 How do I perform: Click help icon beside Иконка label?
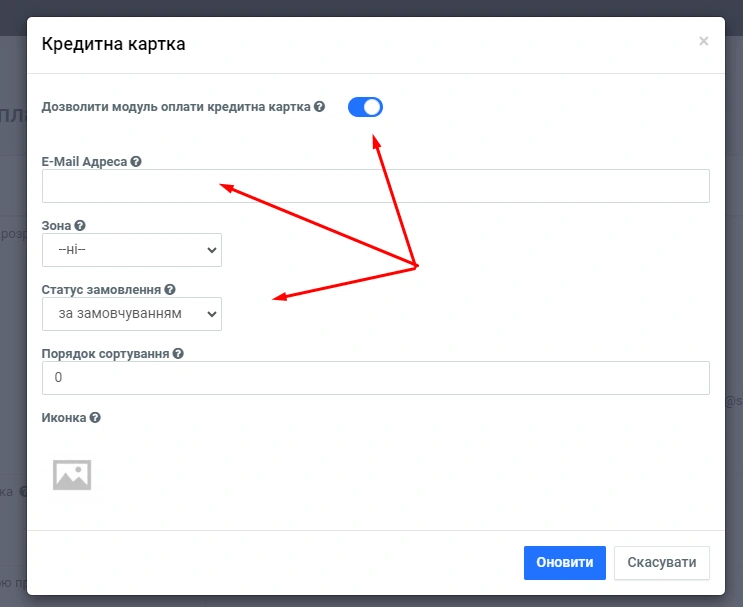point(95,418)
